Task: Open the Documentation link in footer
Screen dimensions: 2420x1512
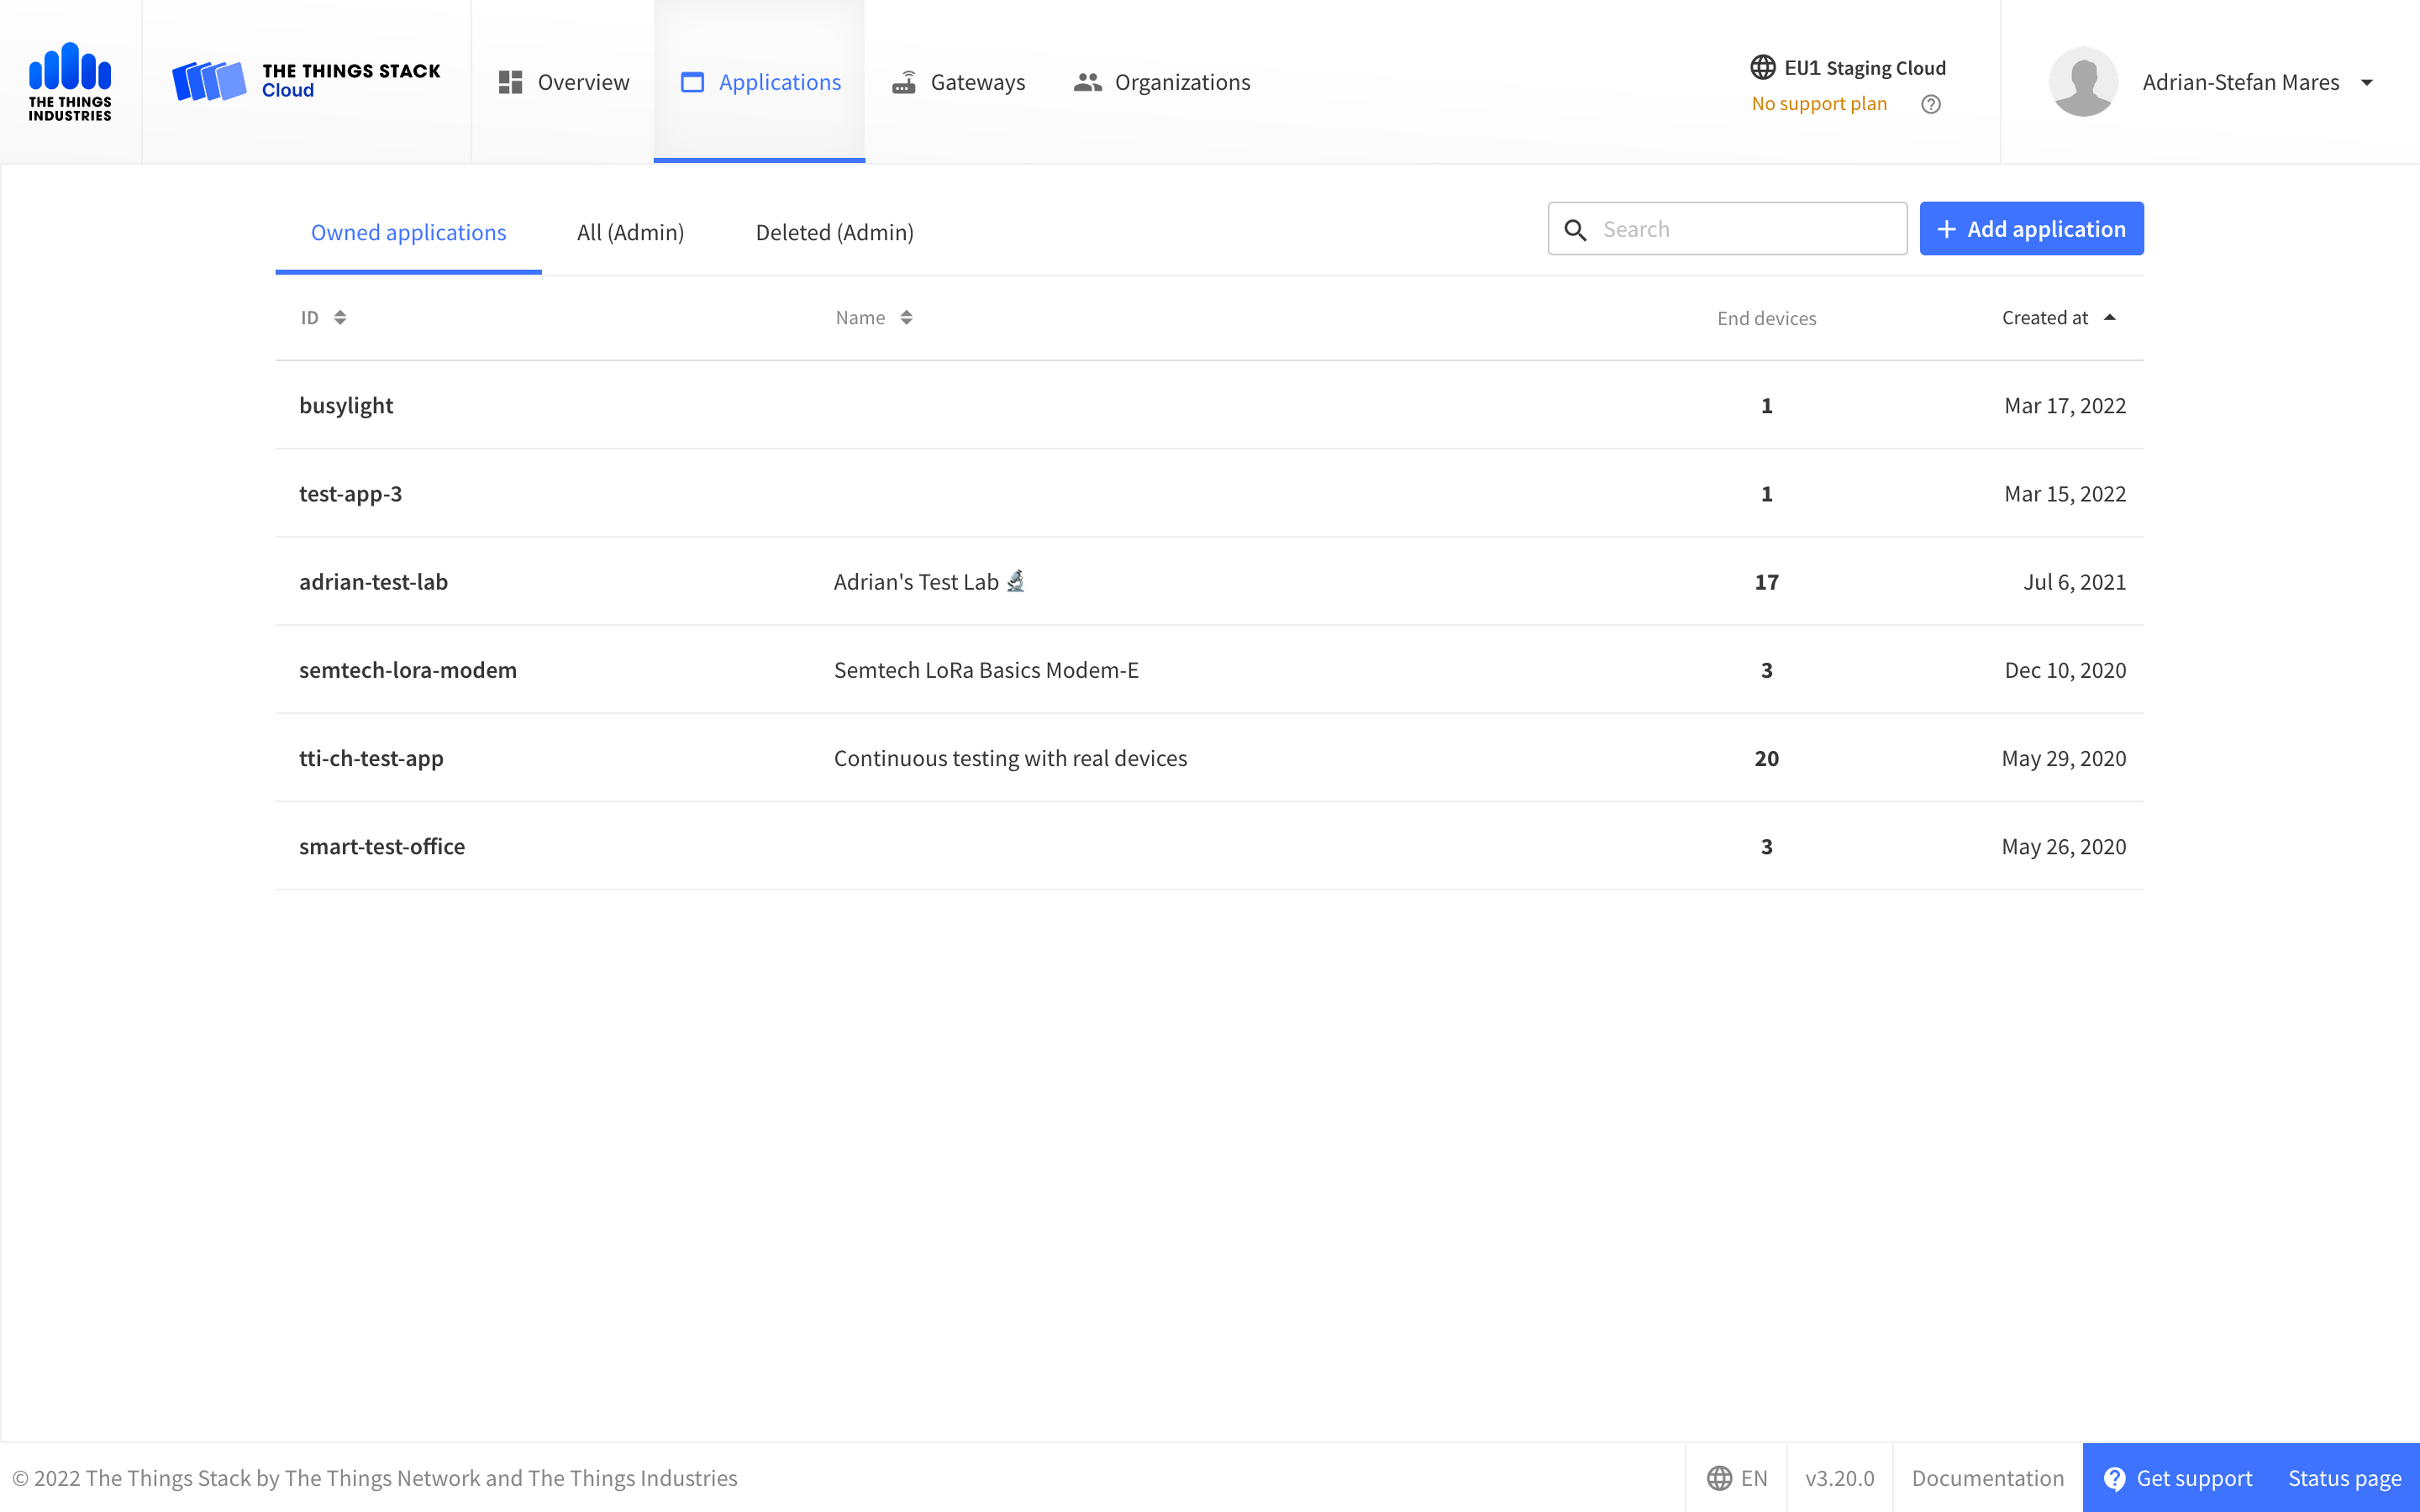Action: 1988,1477
